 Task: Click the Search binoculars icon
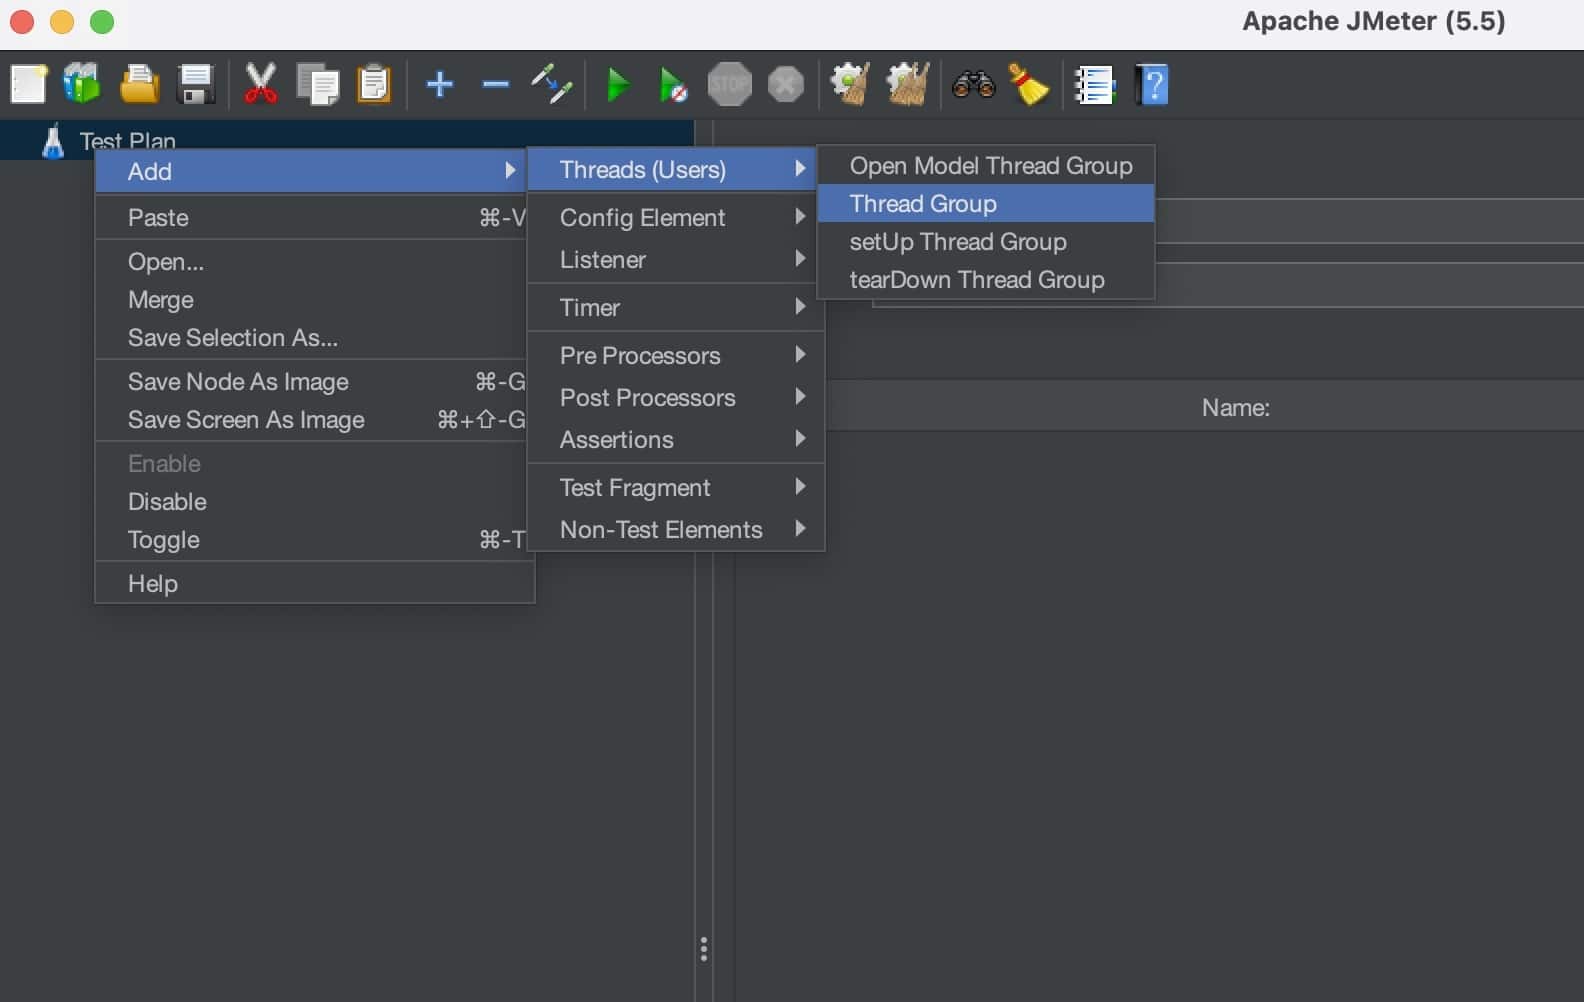coord(973,84)
